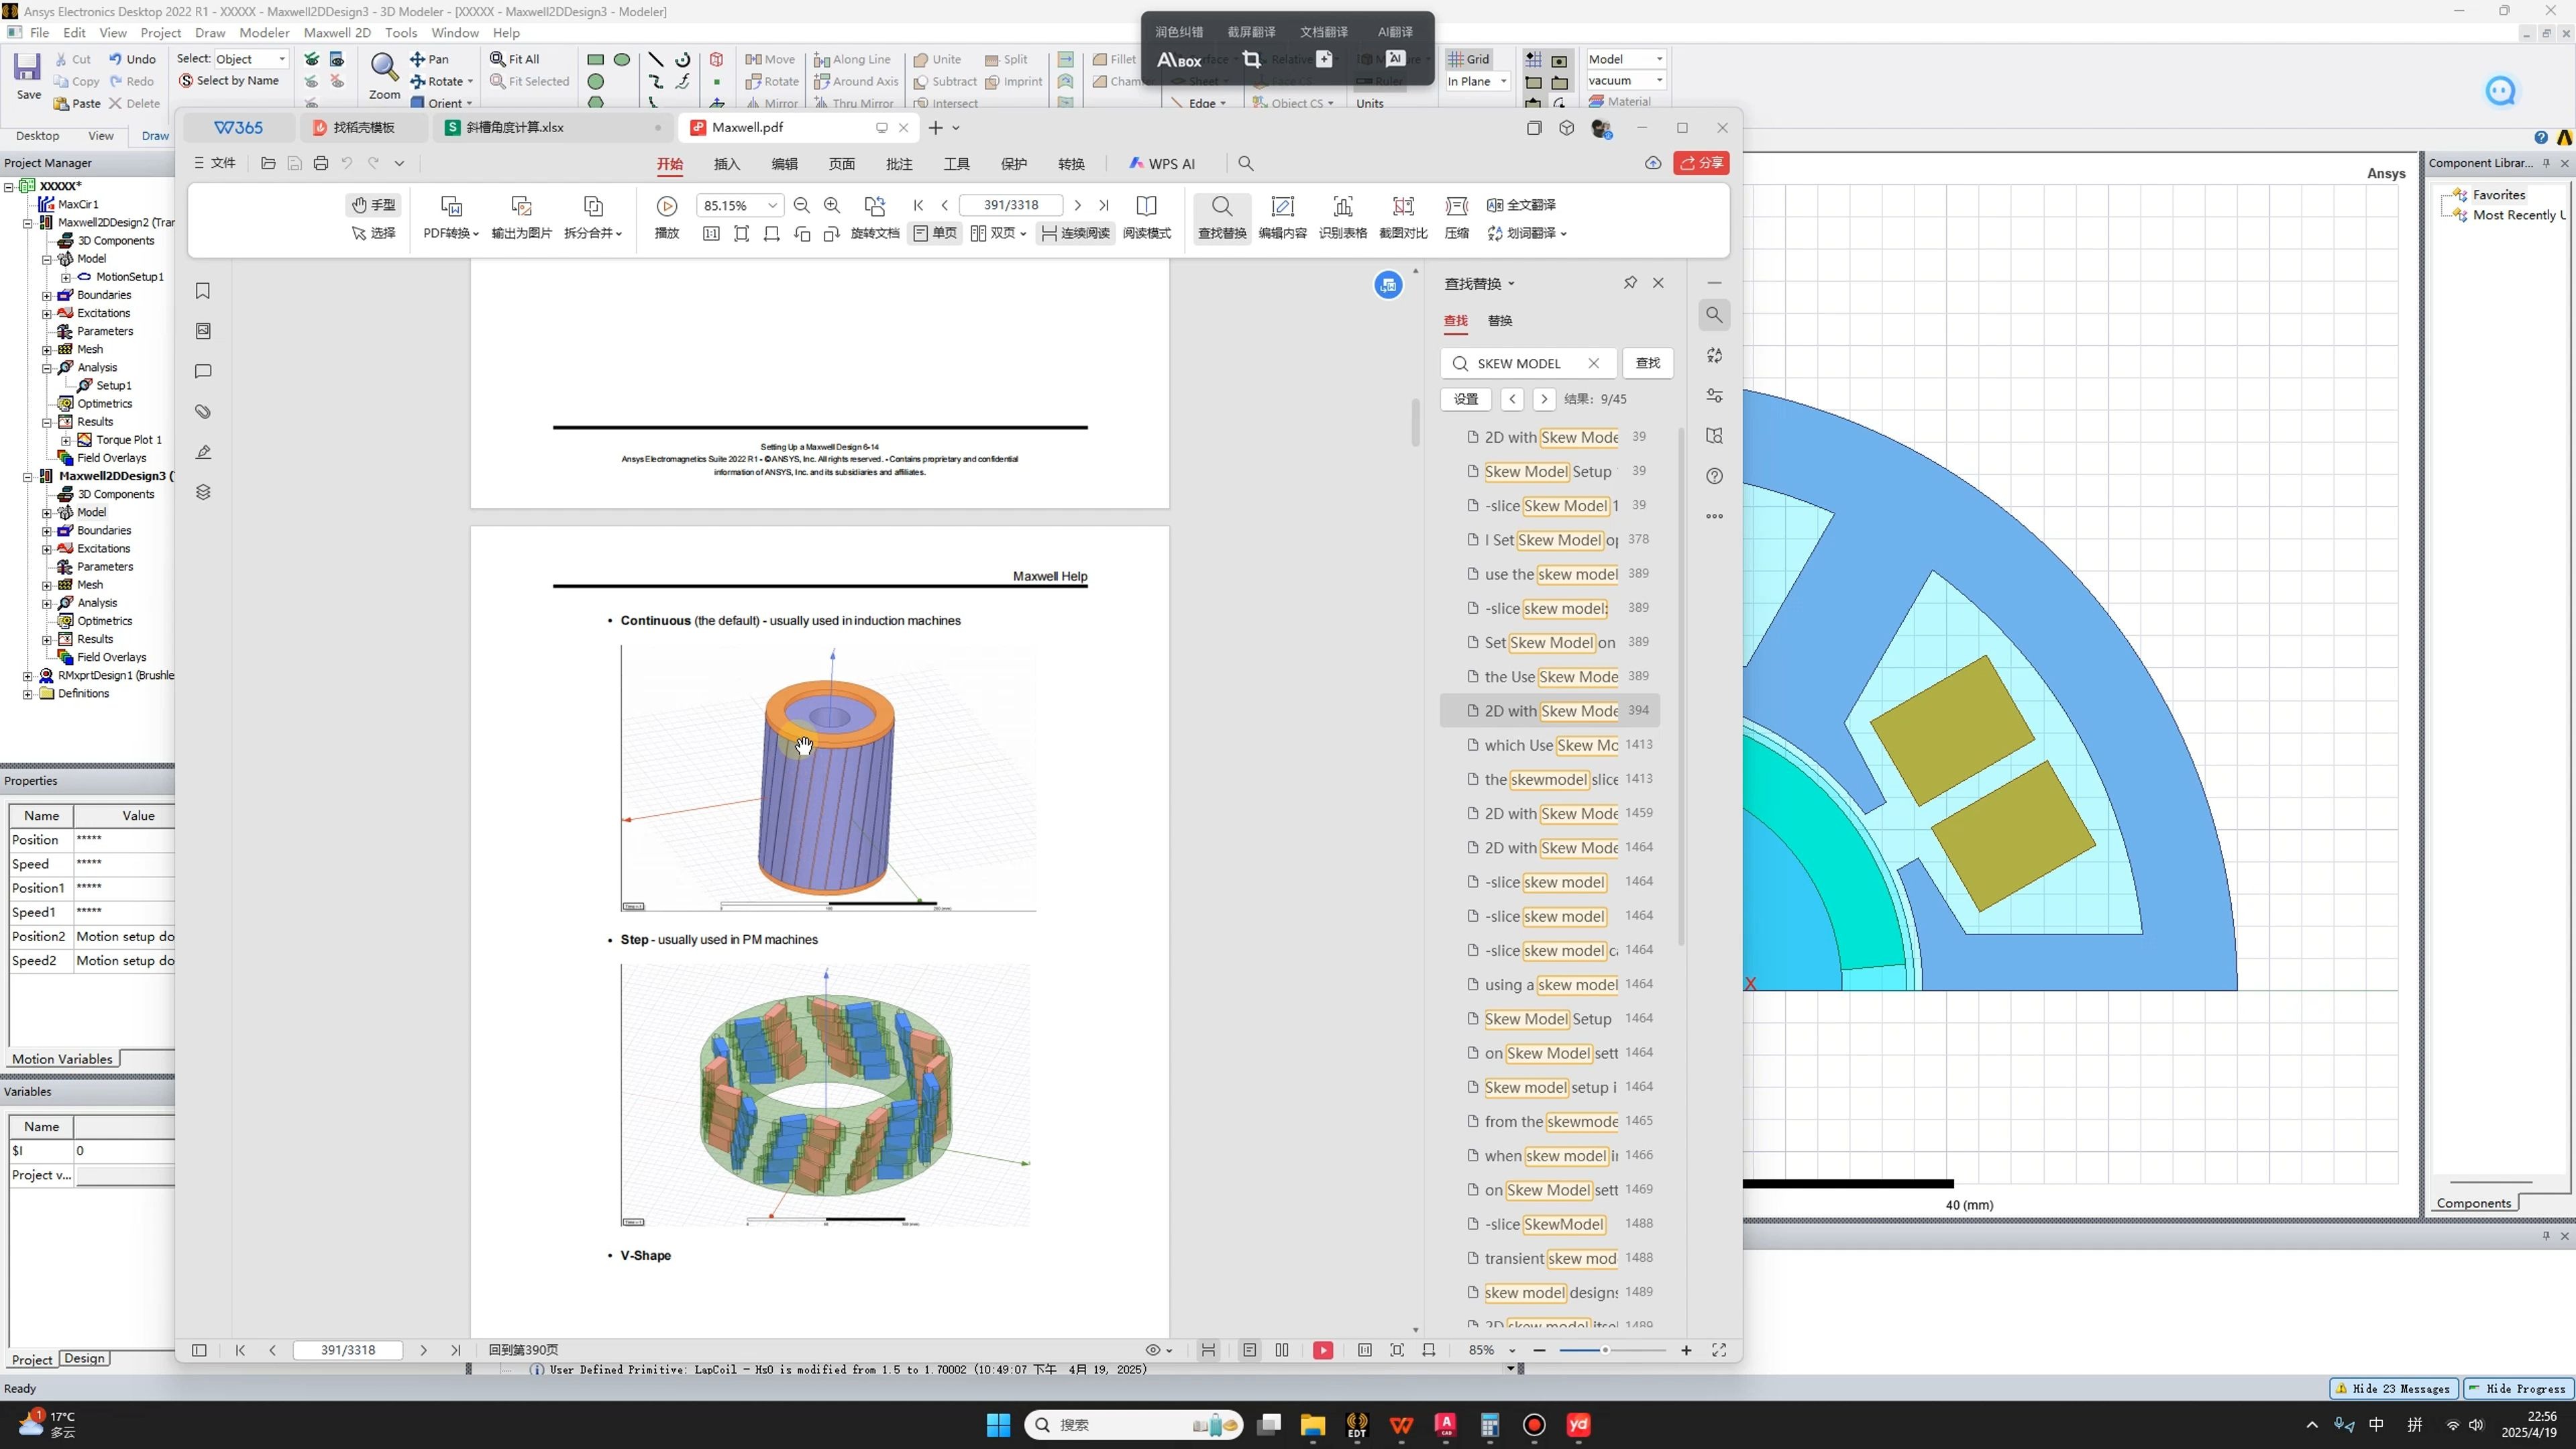Click the 查找 search button

coord(1647,363)
